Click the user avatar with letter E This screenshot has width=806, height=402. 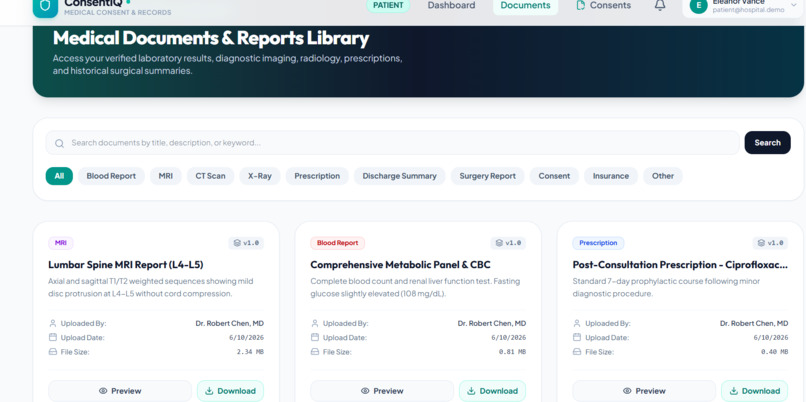699,6
